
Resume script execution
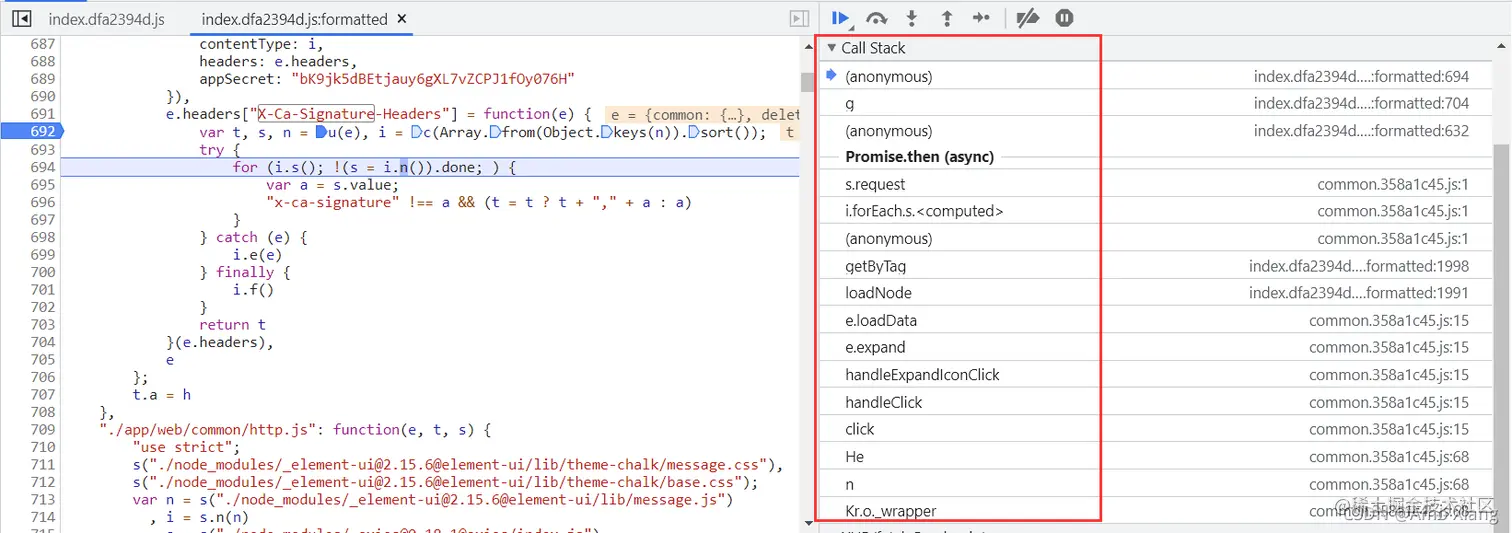click(x=841, y=18)
